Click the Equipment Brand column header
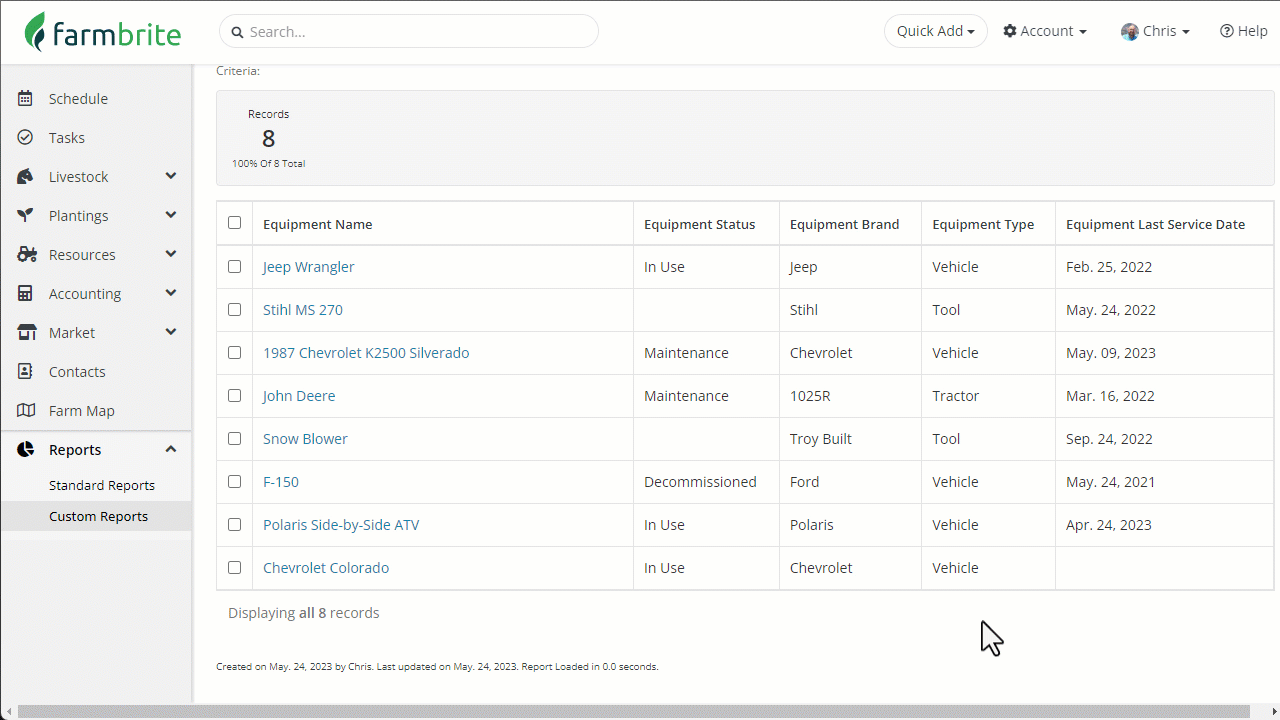This screenshot has height=720, width=1280. 845,224
